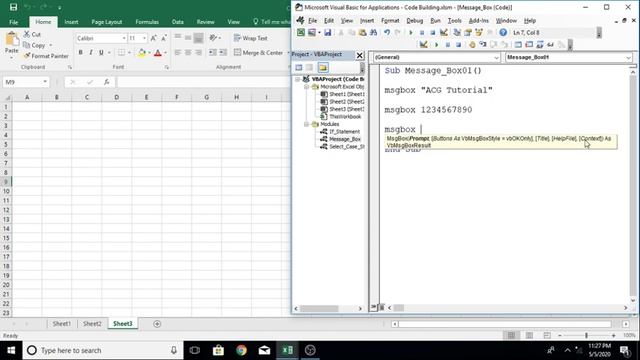Collapse the Microsoft Excel Objects folder

(x=306, y=87)
